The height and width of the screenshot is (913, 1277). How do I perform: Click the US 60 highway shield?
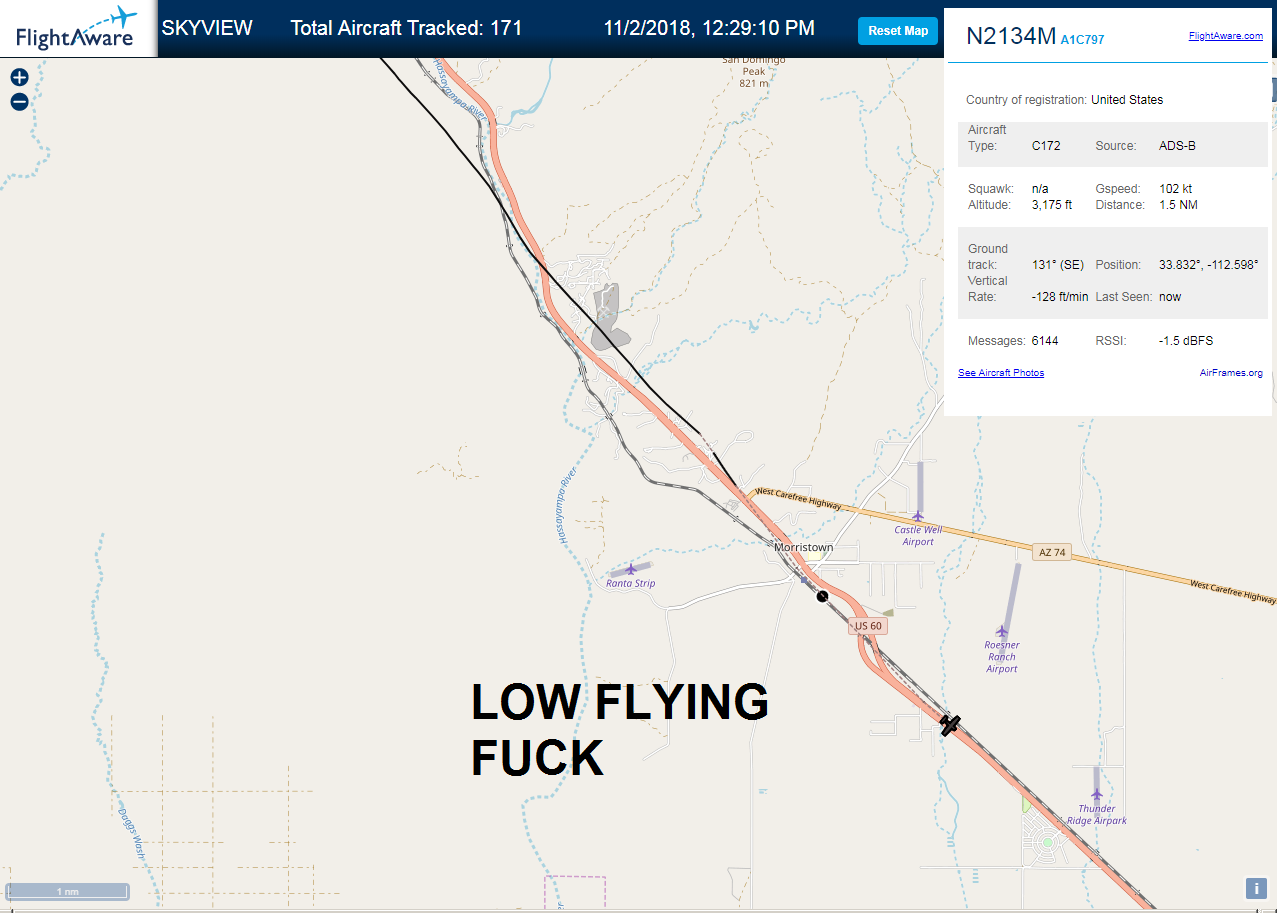point(868,626)
